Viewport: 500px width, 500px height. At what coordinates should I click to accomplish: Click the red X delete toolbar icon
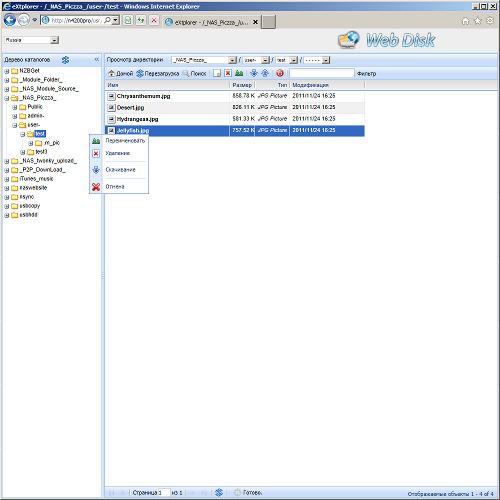[228, 73]
